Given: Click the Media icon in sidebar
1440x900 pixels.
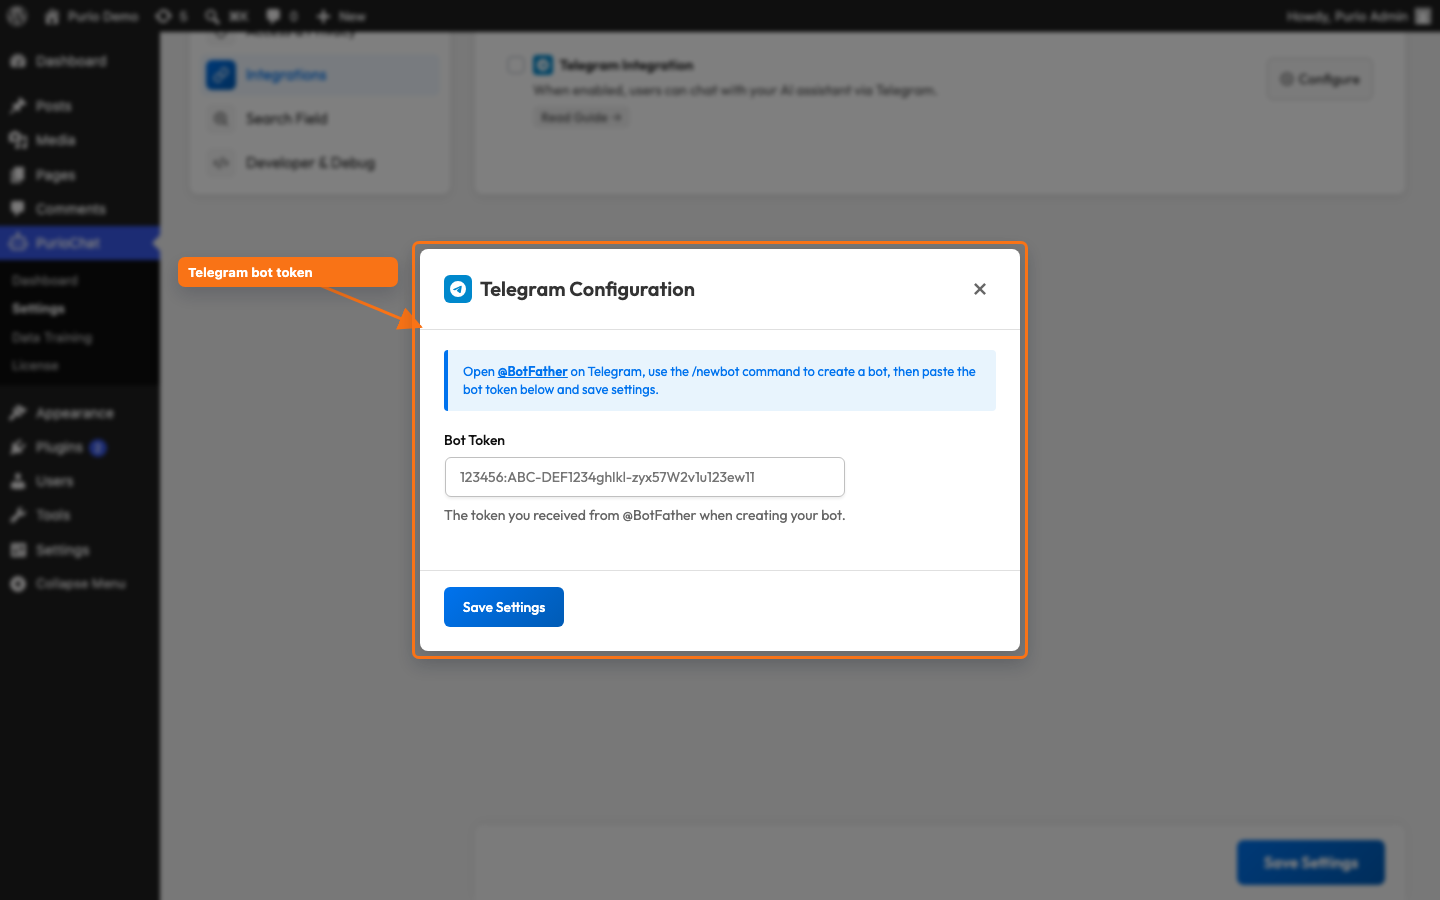Looking at the screenshot, I should pos(18,140).
